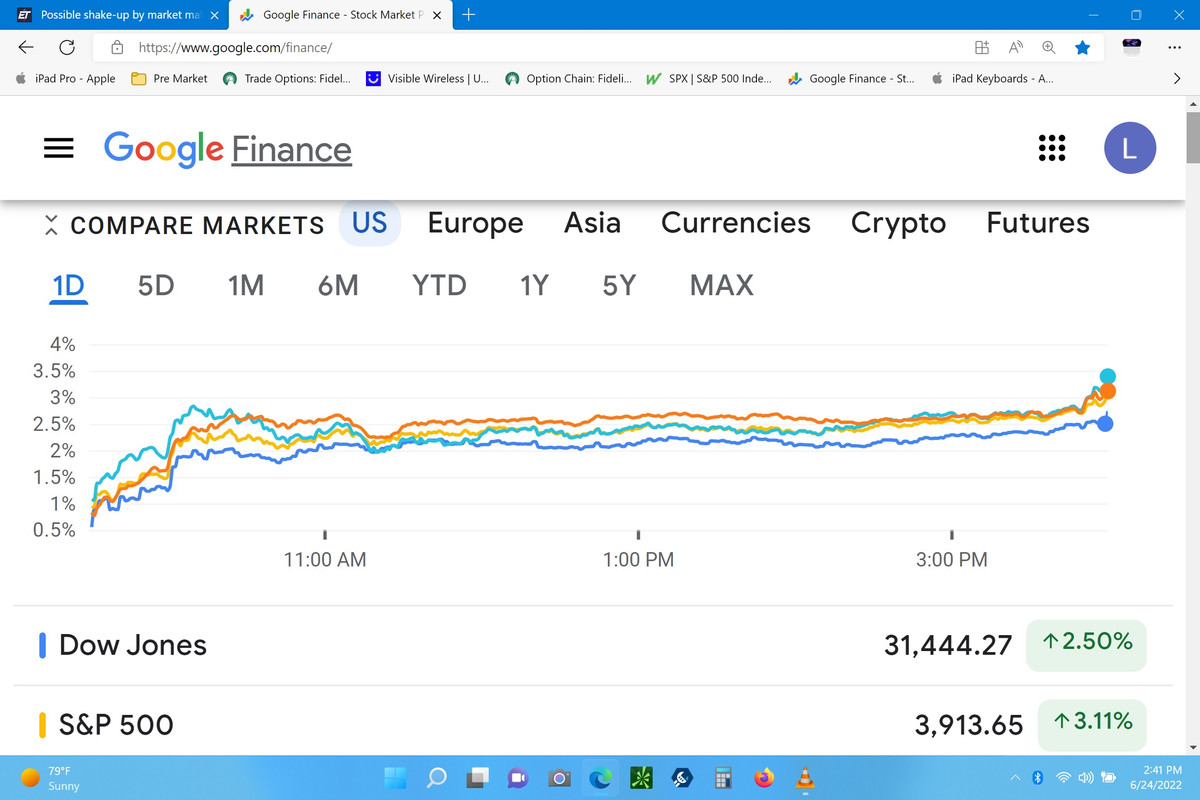The image size is (1200, 800).
Task: Open the Google Finance hamburger menu
Action: 59,148
